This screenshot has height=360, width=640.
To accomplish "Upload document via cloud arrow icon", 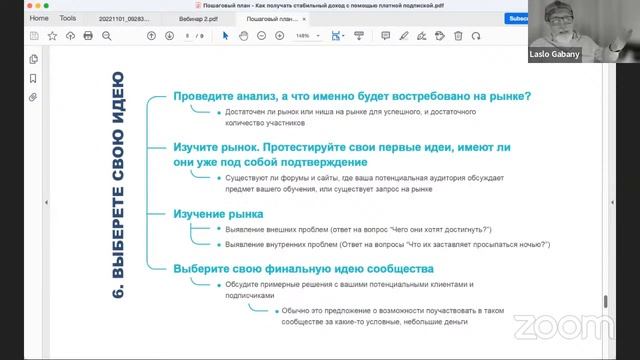I will [x=70, y=36].
